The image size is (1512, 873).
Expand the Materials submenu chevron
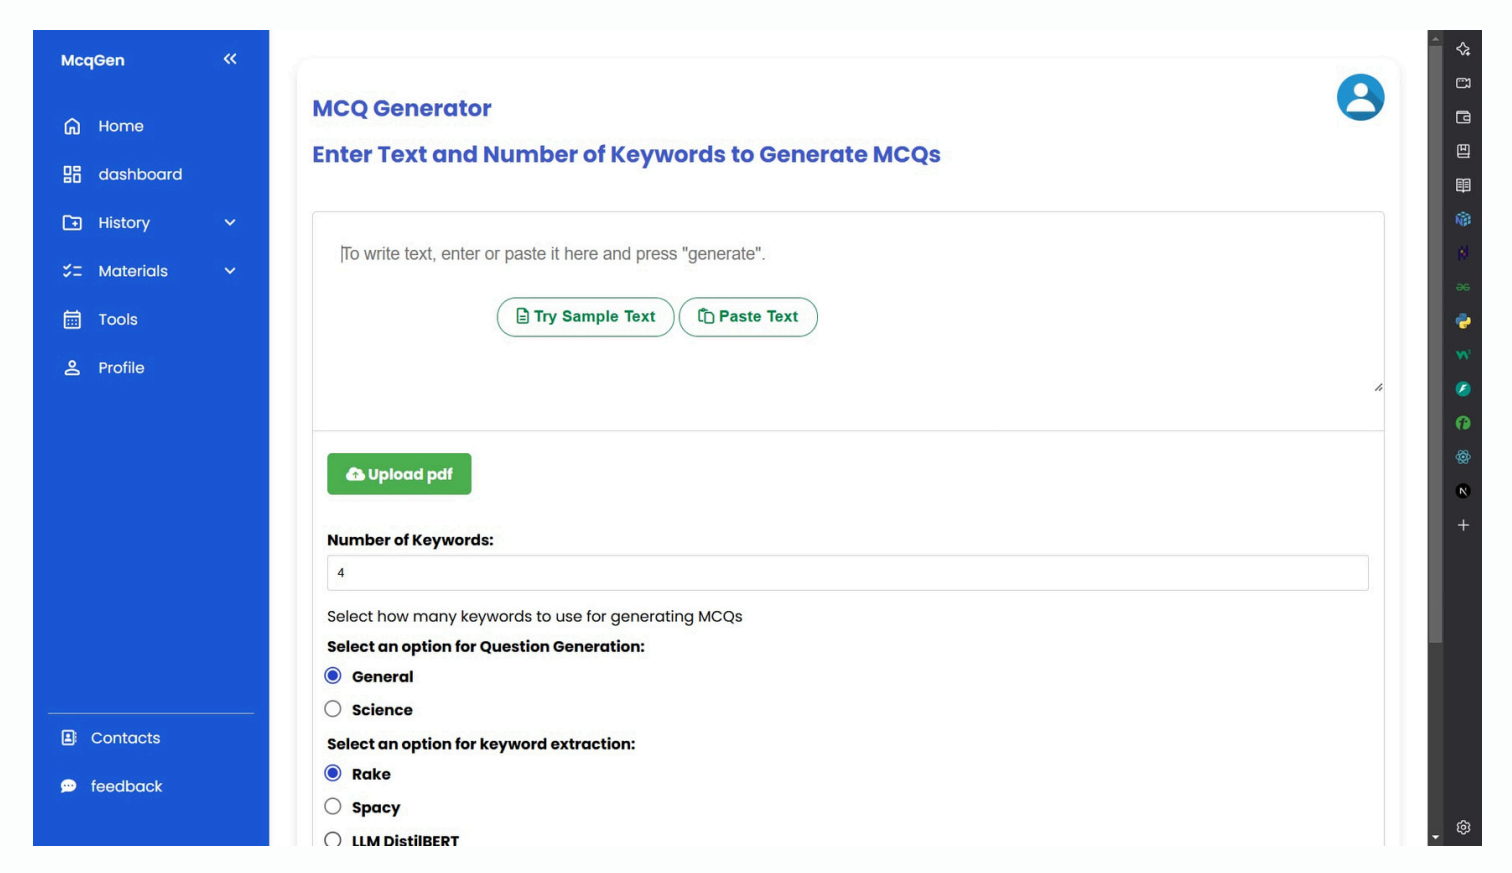point(230,271)
